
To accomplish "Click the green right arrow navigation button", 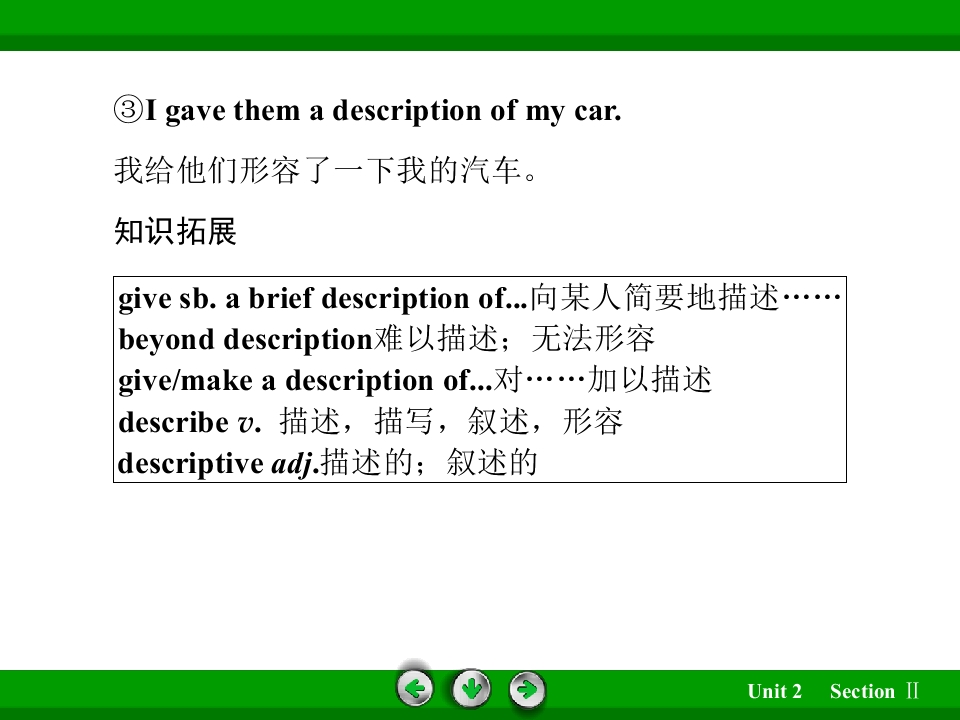I will pyautogui.click(x=527, y=689).
